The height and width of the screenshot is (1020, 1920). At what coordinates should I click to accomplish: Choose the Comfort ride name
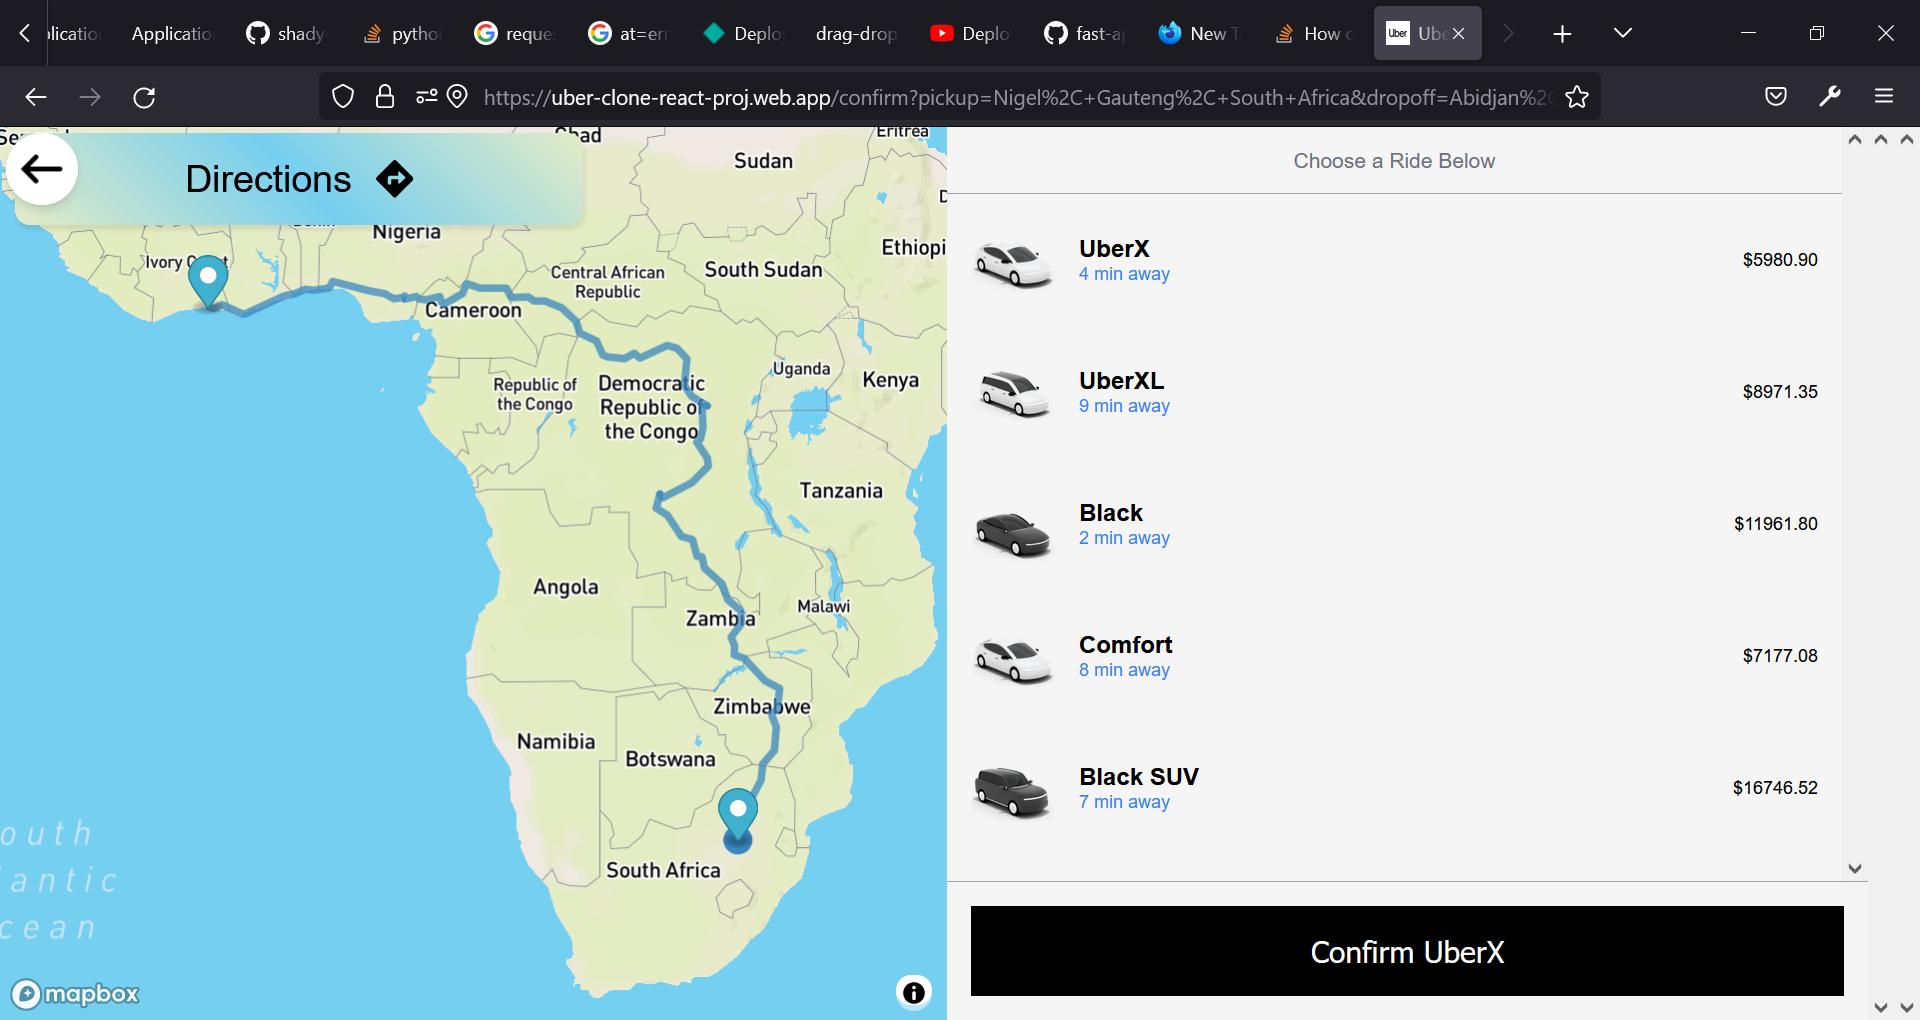(1125, 645)
